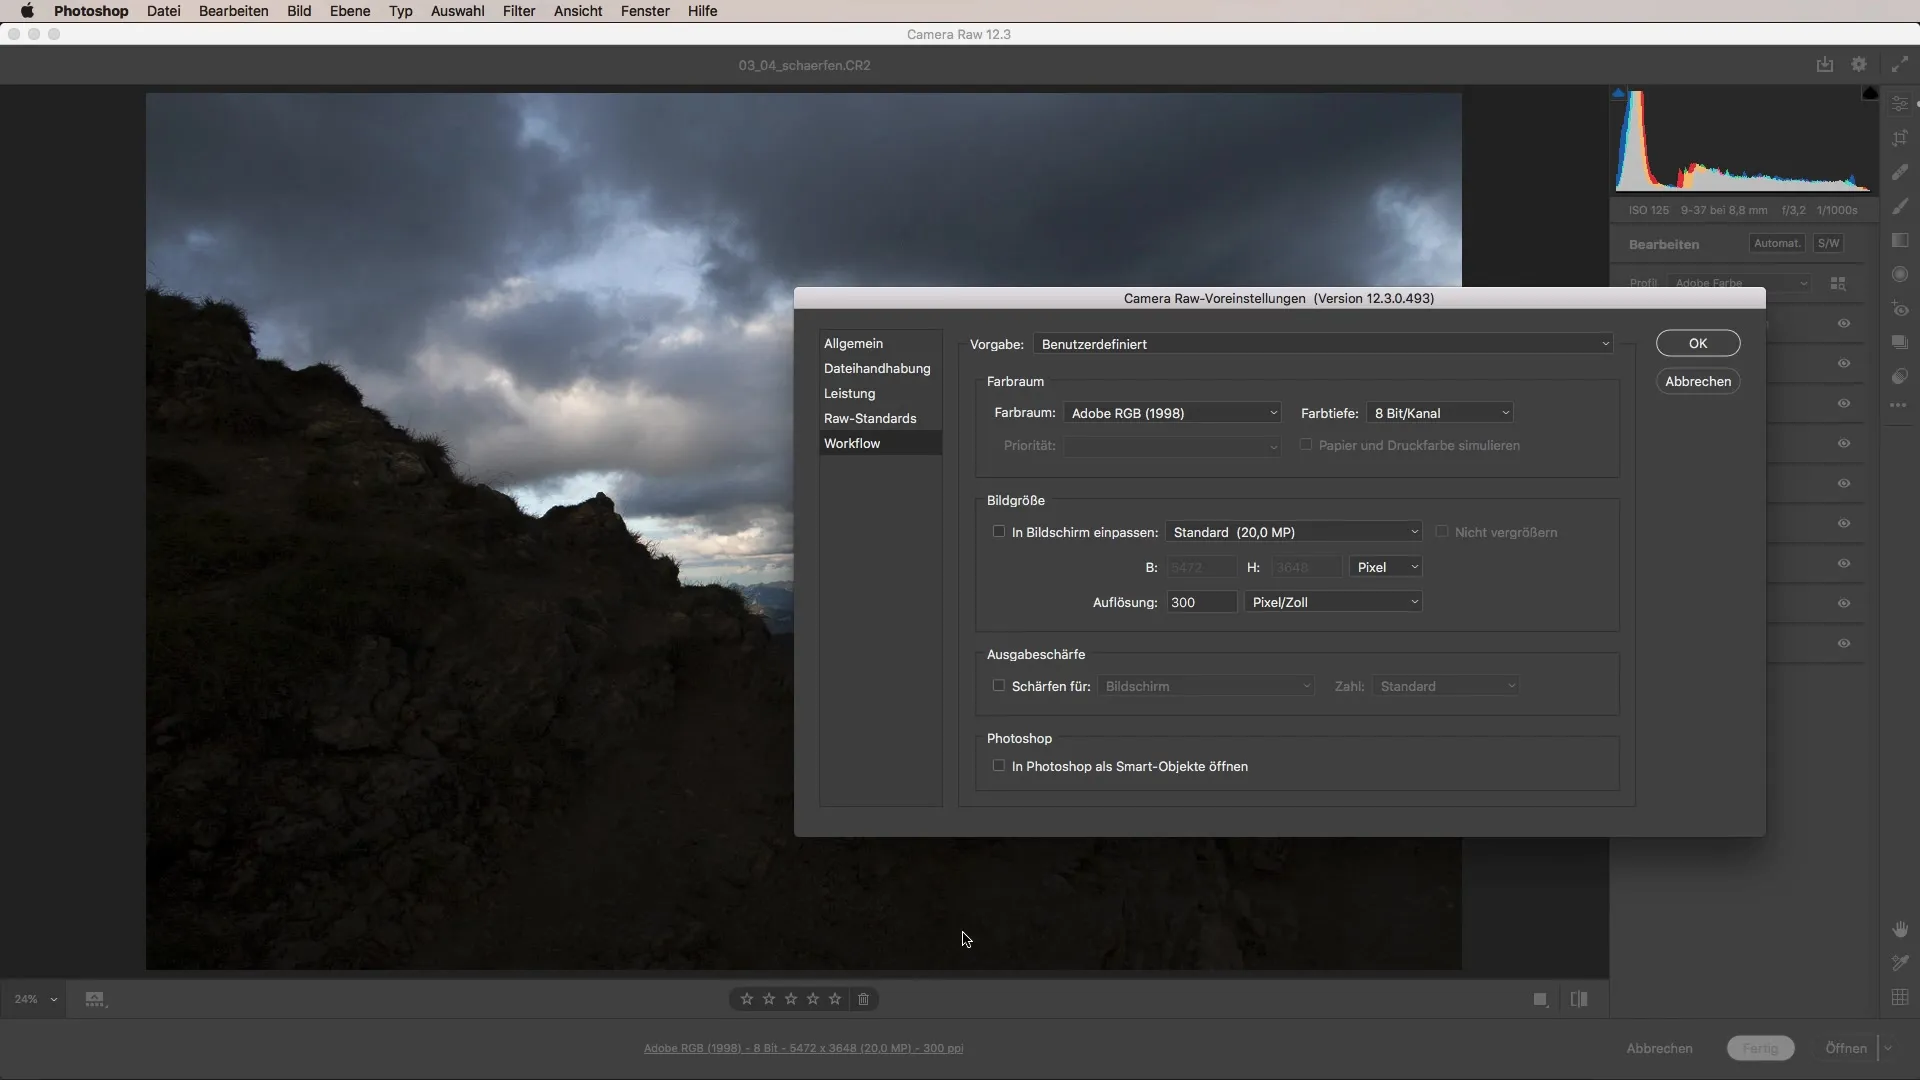Toggle shadow clipping warning on histogram
This screenshot has width=1920, height=1080.
pos(1618,93)
